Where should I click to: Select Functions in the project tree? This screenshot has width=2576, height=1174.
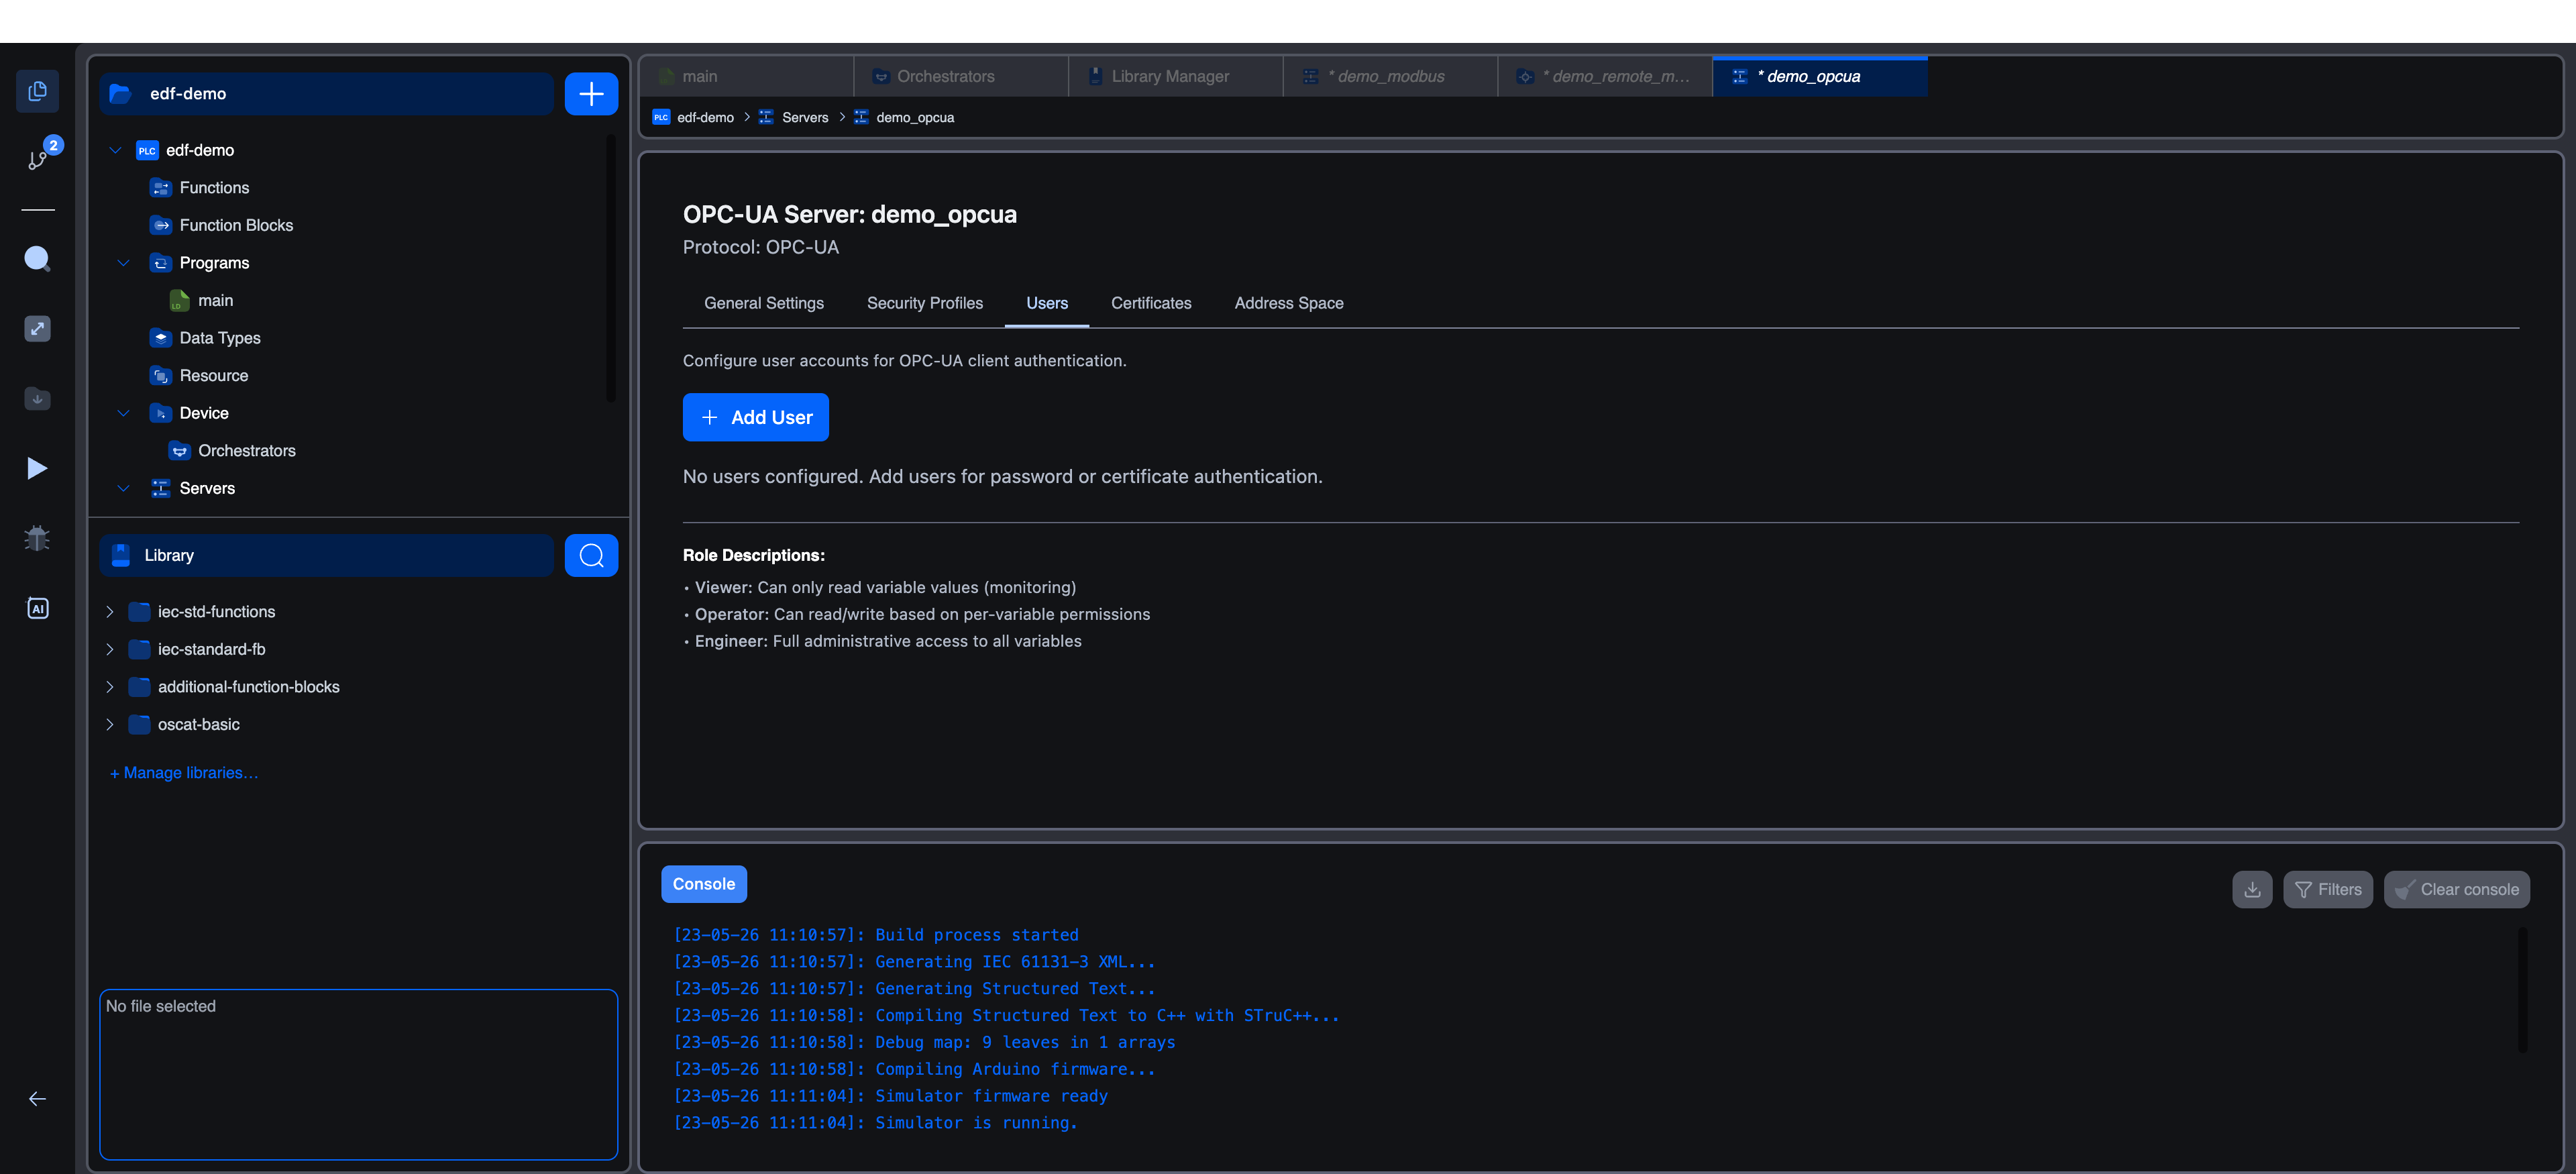(214, 188)
